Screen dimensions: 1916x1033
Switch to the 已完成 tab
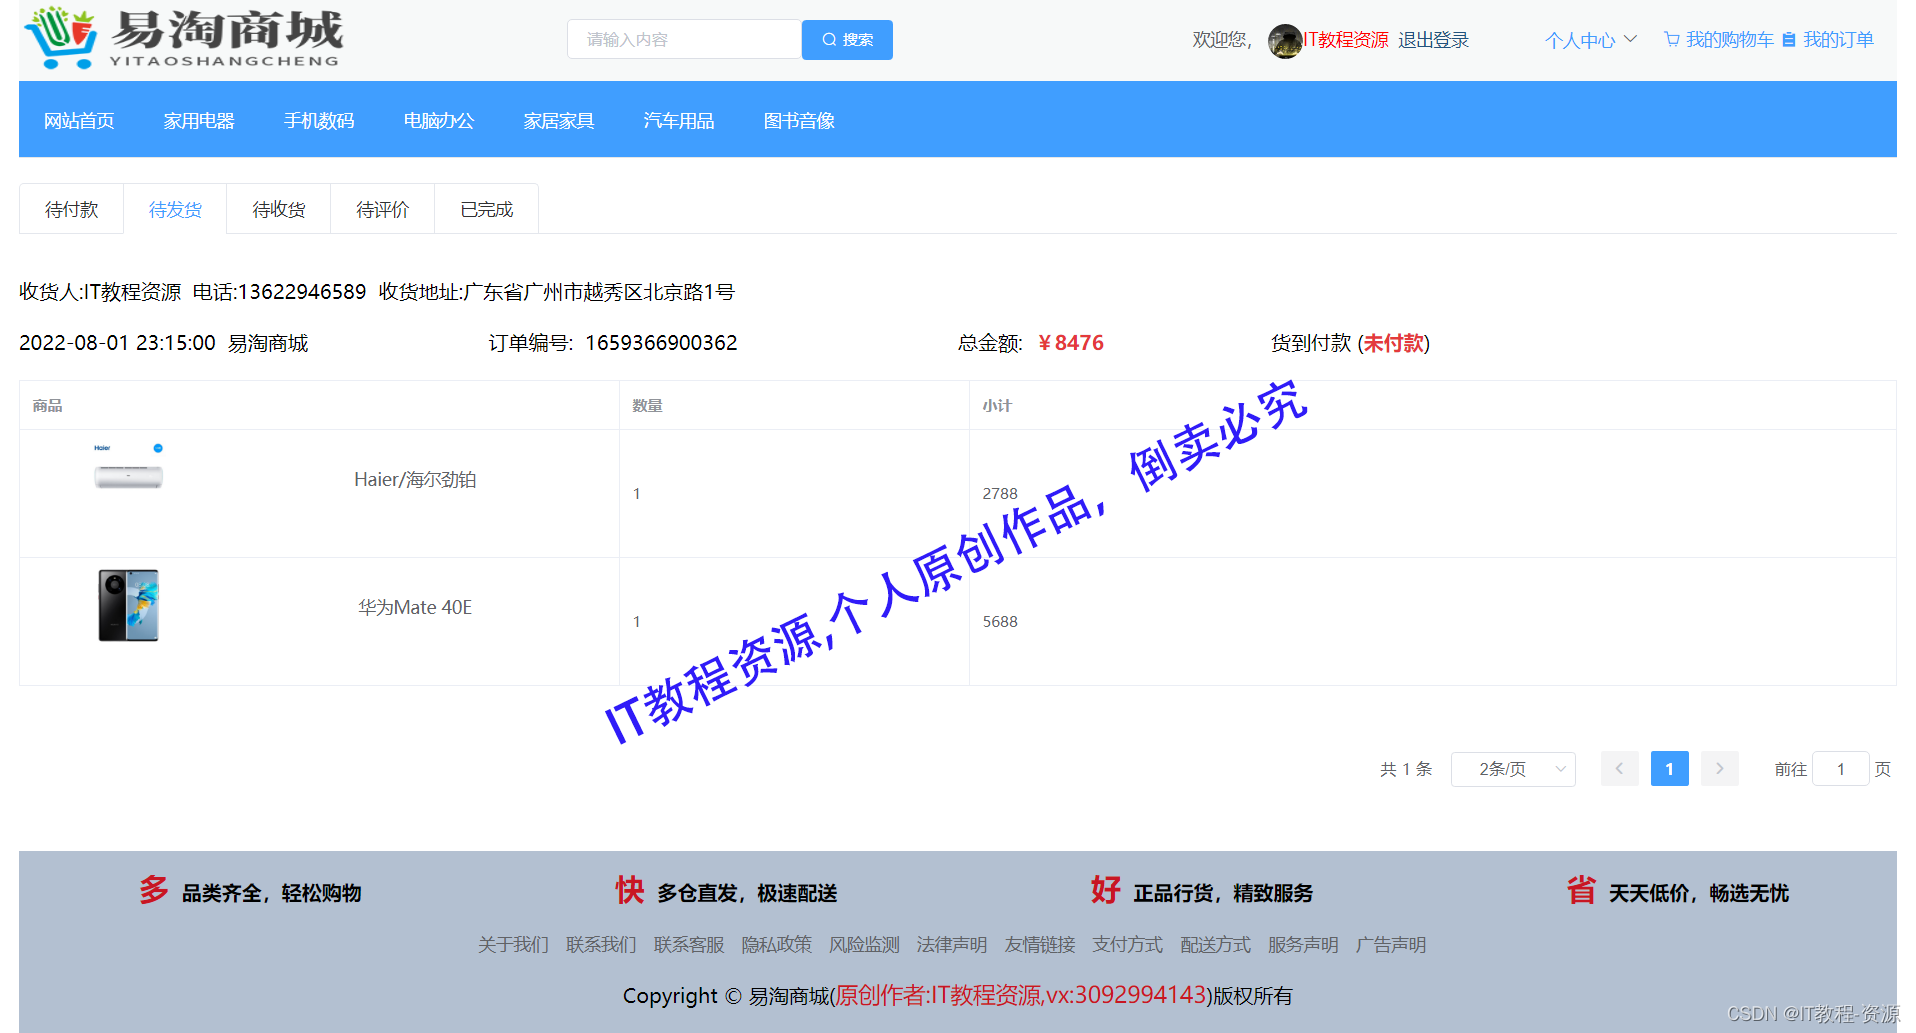[x=487, y=209]
